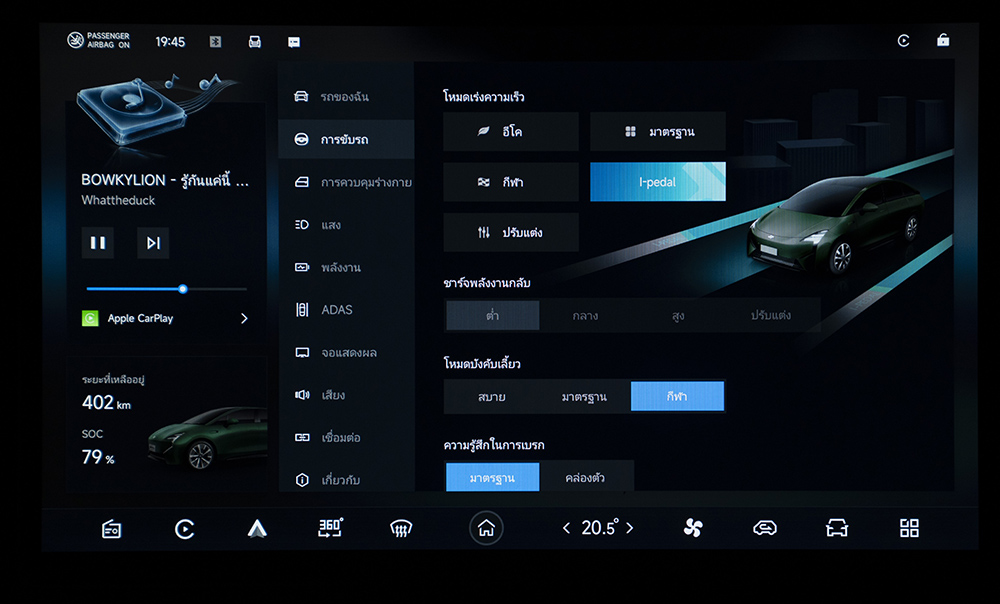
Task: Tap the fan speed icon
Action: (x=693, y=528)
